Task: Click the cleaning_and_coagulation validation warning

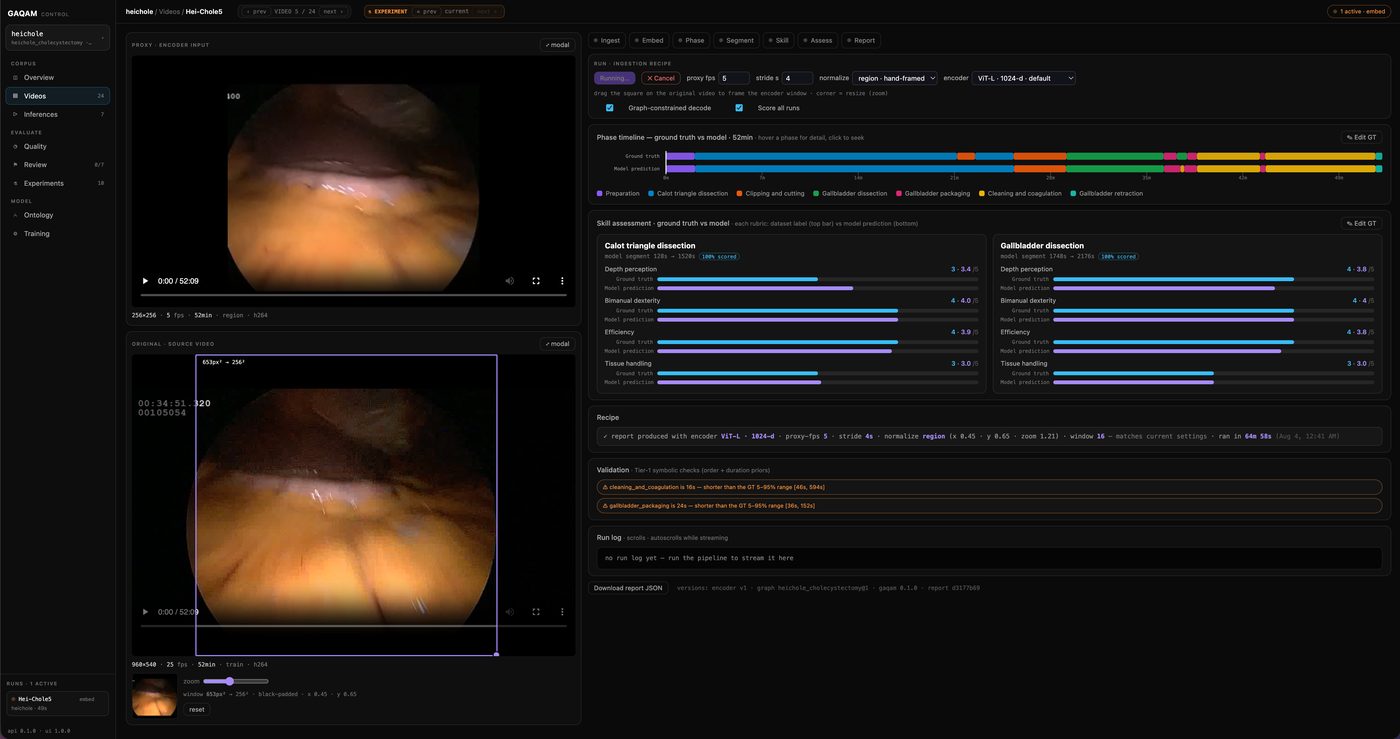Action: point(988,487)
